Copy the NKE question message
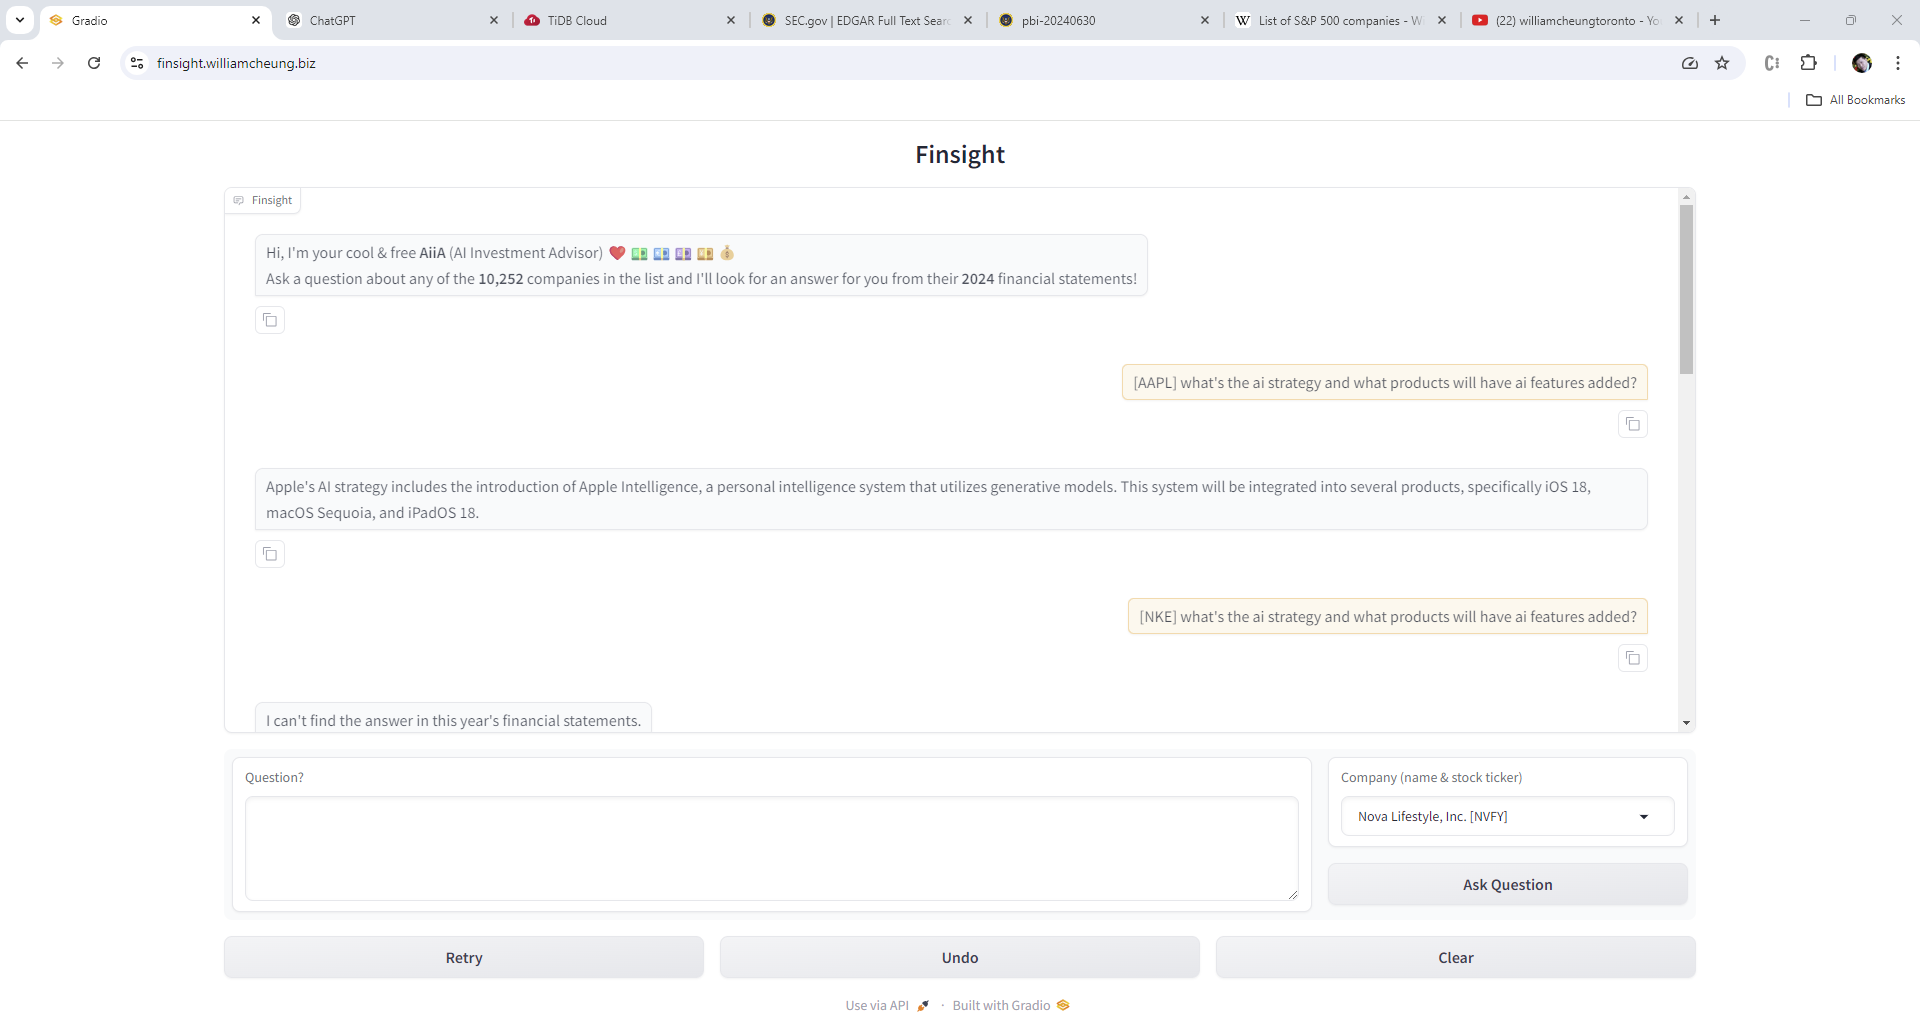1920x1032 pixels. (1633, 658)
